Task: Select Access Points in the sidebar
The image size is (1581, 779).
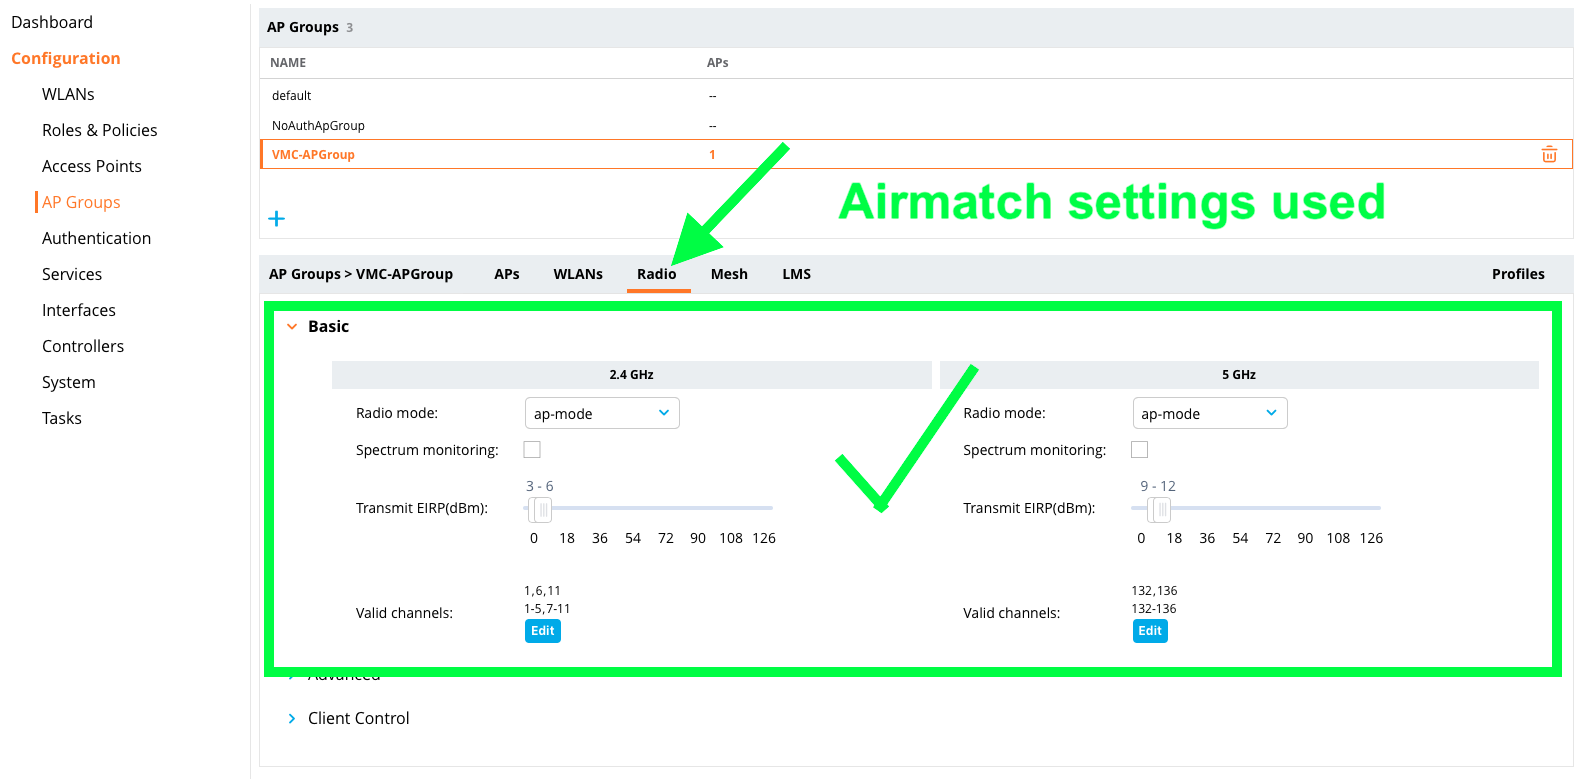Action: (91, 165)
